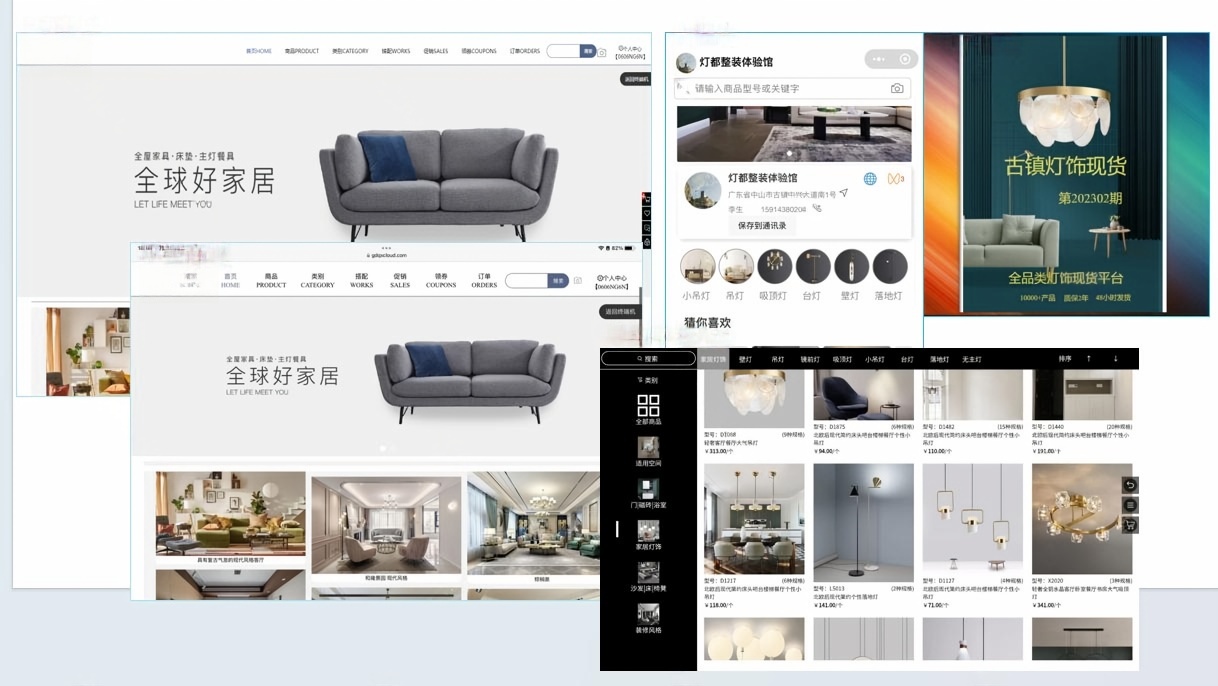Sort ascending with up arrow beside 排序
Screen dimensions: 1218x686
(1089, 359)
